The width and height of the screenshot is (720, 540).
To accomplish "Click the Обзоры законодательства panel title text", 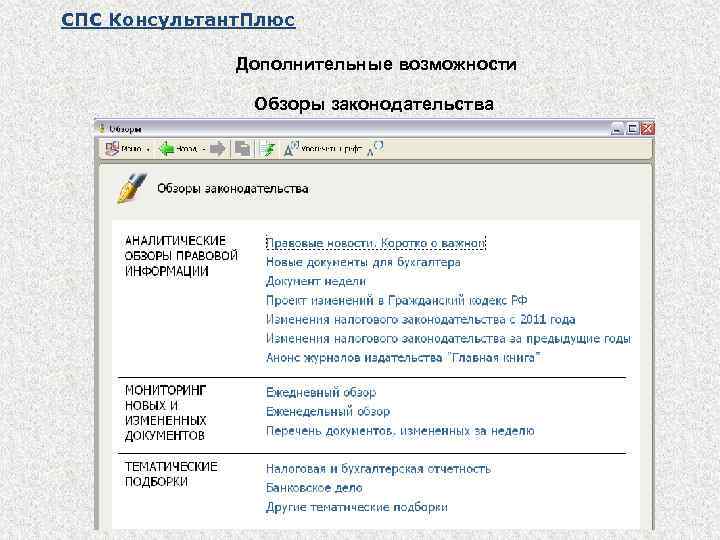I will (233, 189).
